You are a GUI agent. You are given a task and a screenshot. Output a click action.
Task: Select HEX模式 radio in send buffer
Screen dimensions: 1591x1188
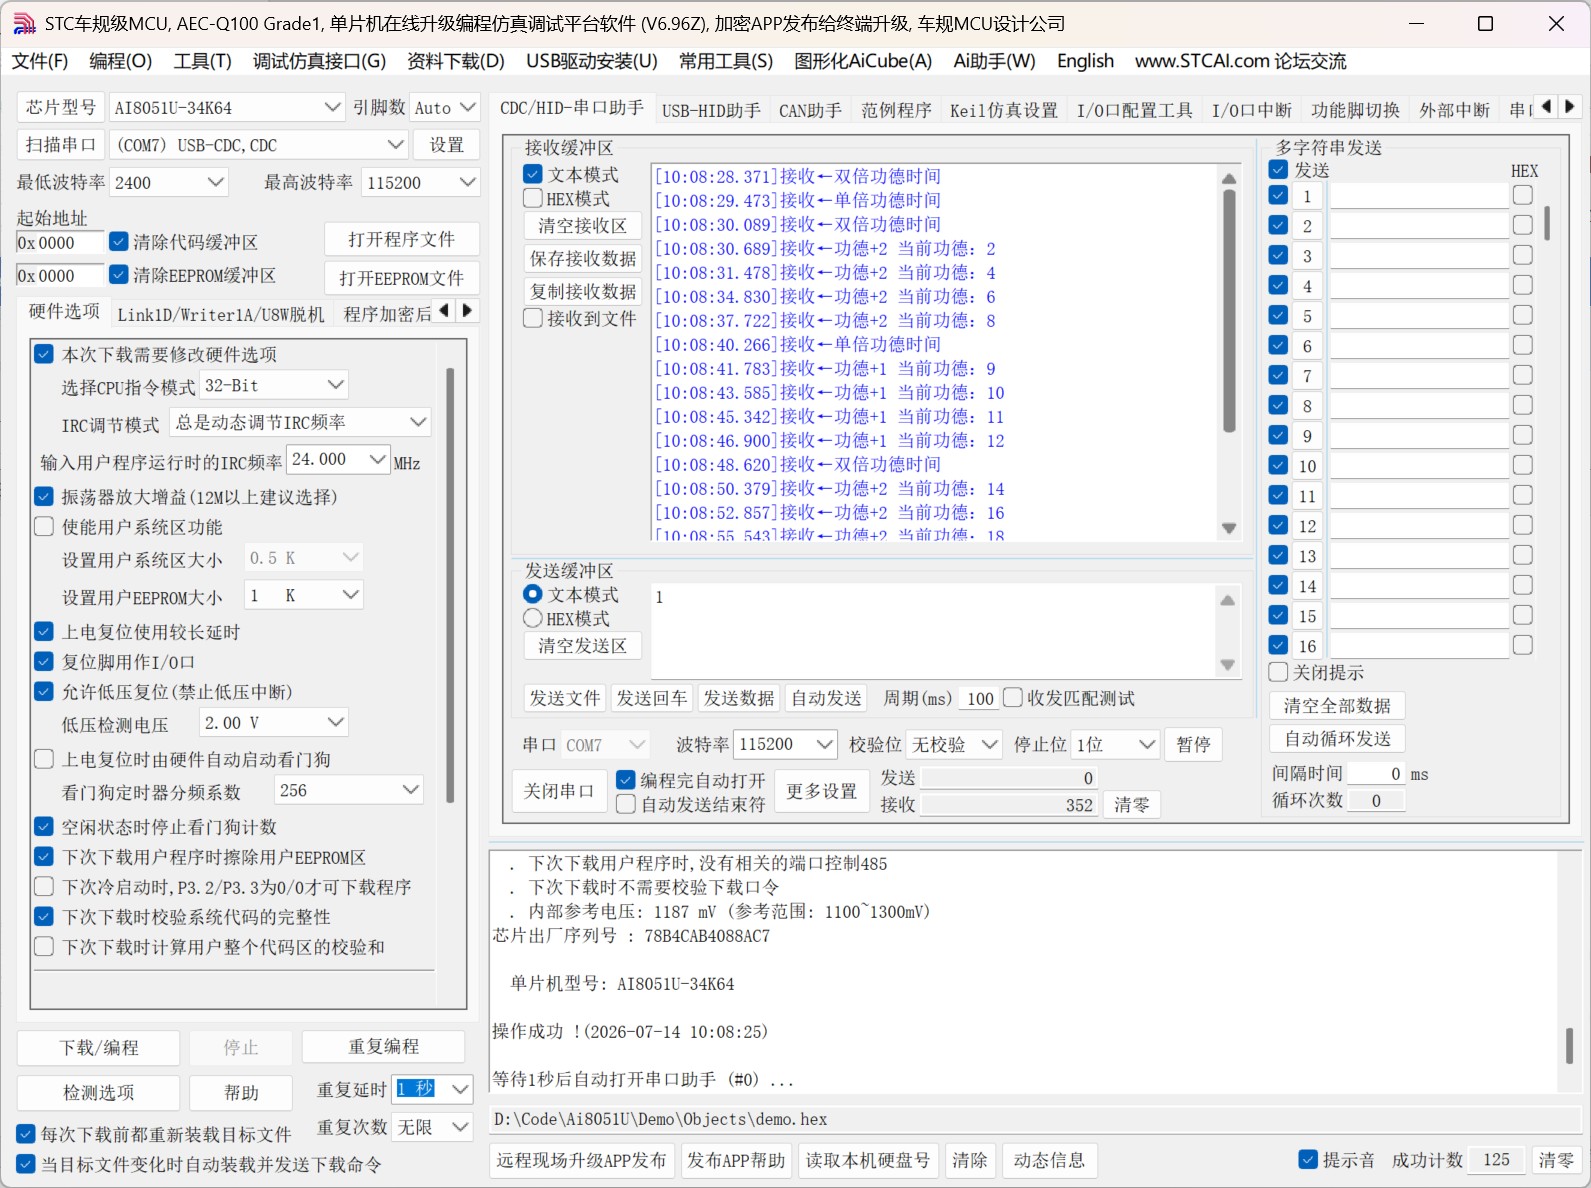533,618
